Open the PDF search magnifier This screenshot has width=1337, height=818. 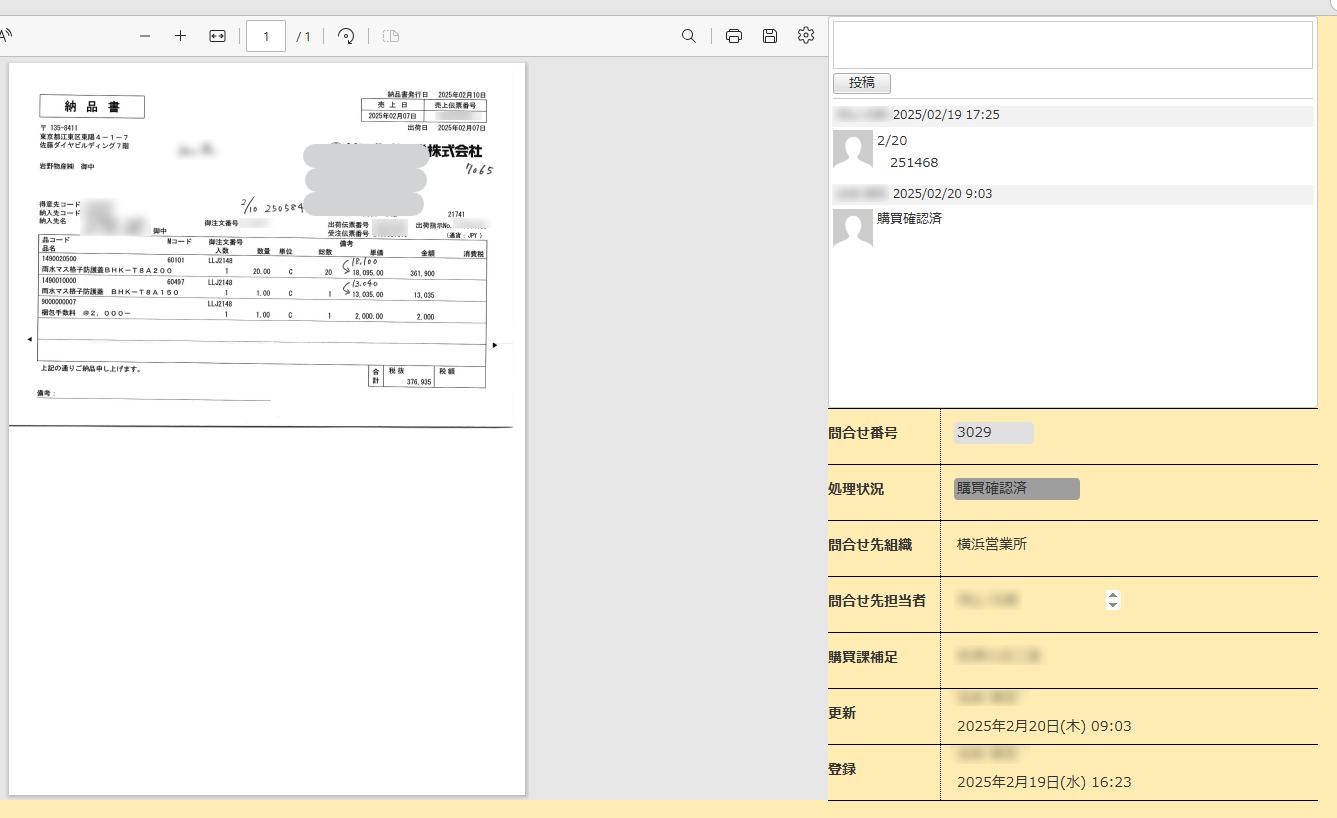point(688,36)
